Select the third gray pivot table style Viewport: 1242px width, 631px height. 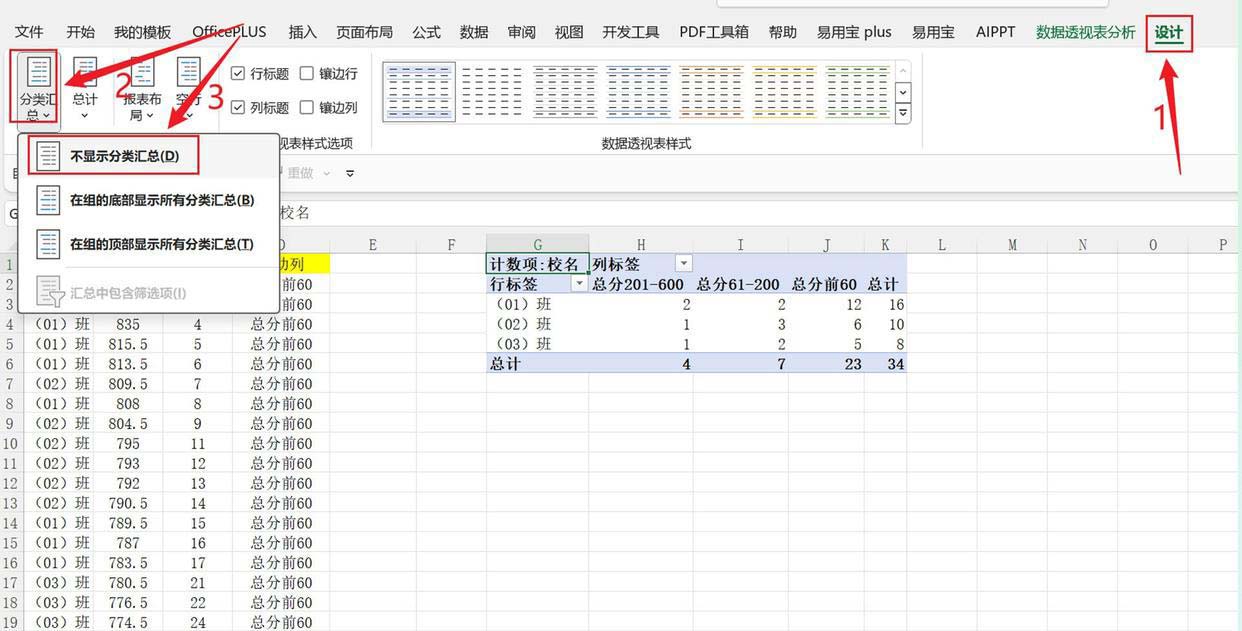click(565, 91)
